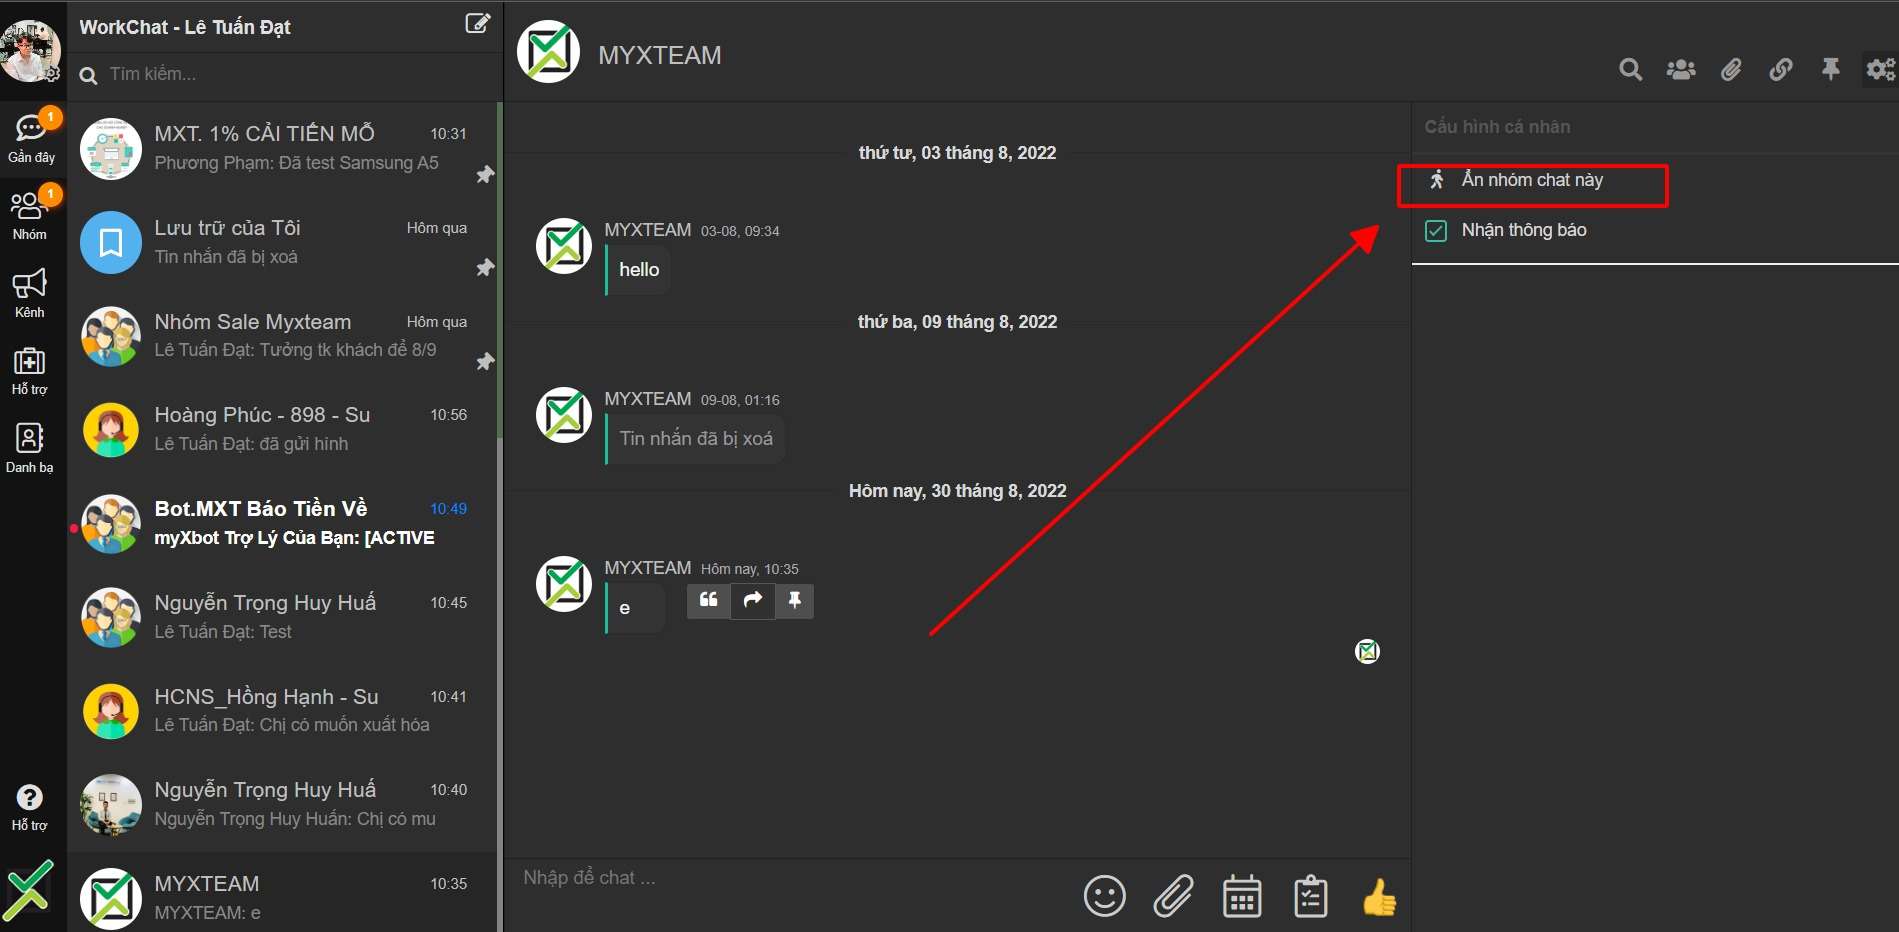The image size is (1899, 932).
Task: Select 'Ẩn nhóm chat này' option
Action: pyautogui.click(x=1531, y=181)
